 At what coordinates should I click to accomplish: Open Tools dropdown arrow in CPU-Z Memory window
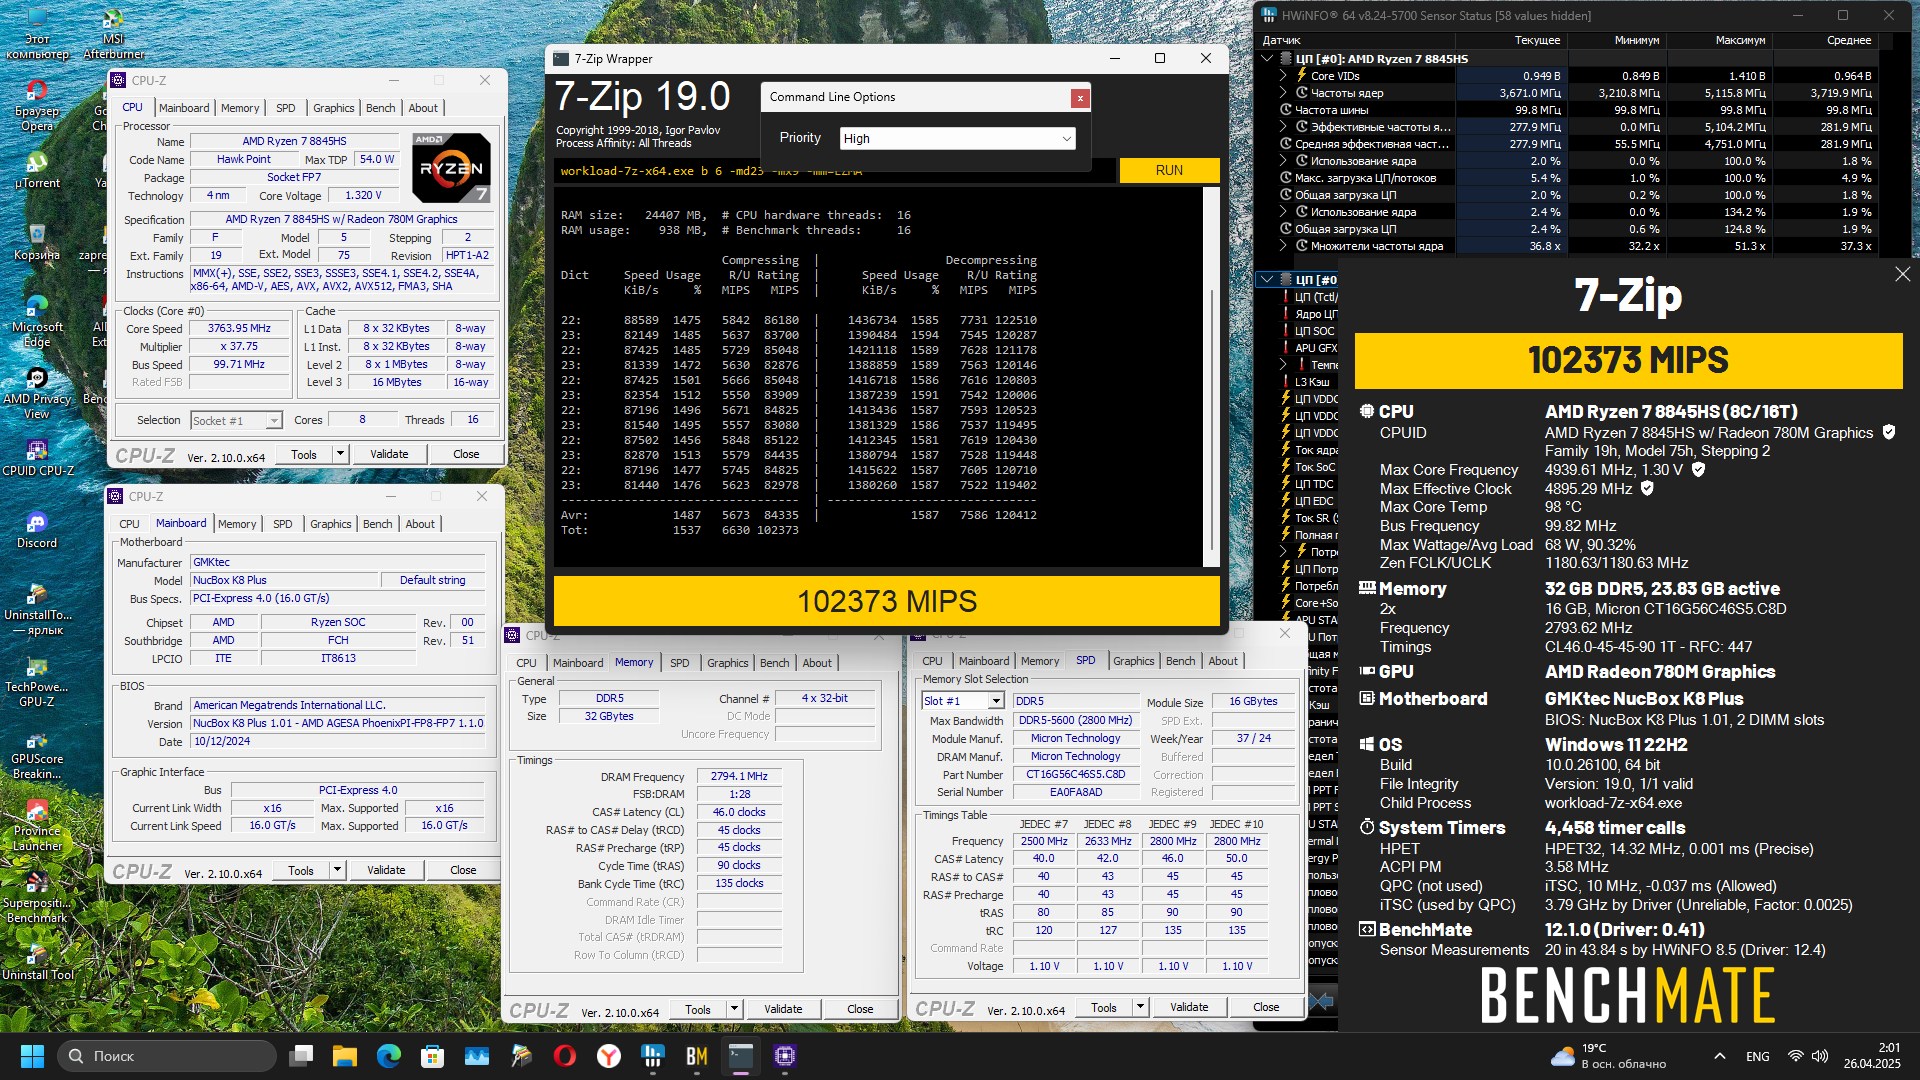click(734, 1009)
